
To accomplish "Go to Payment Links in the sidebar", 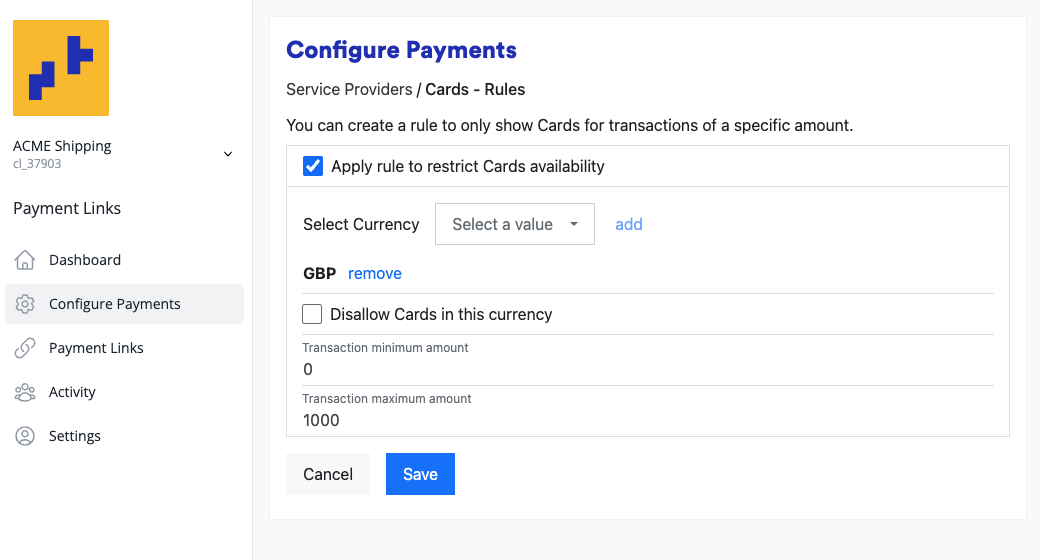I will coord(96,348).
